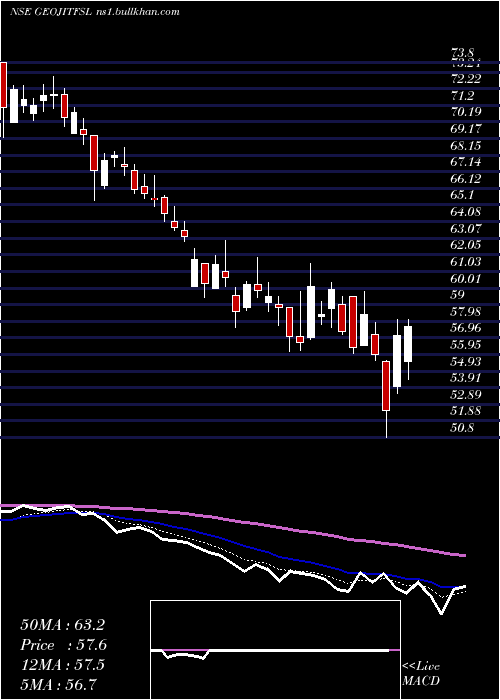
Task: Click the <<Live MACD label
Action: coord(421,674)
